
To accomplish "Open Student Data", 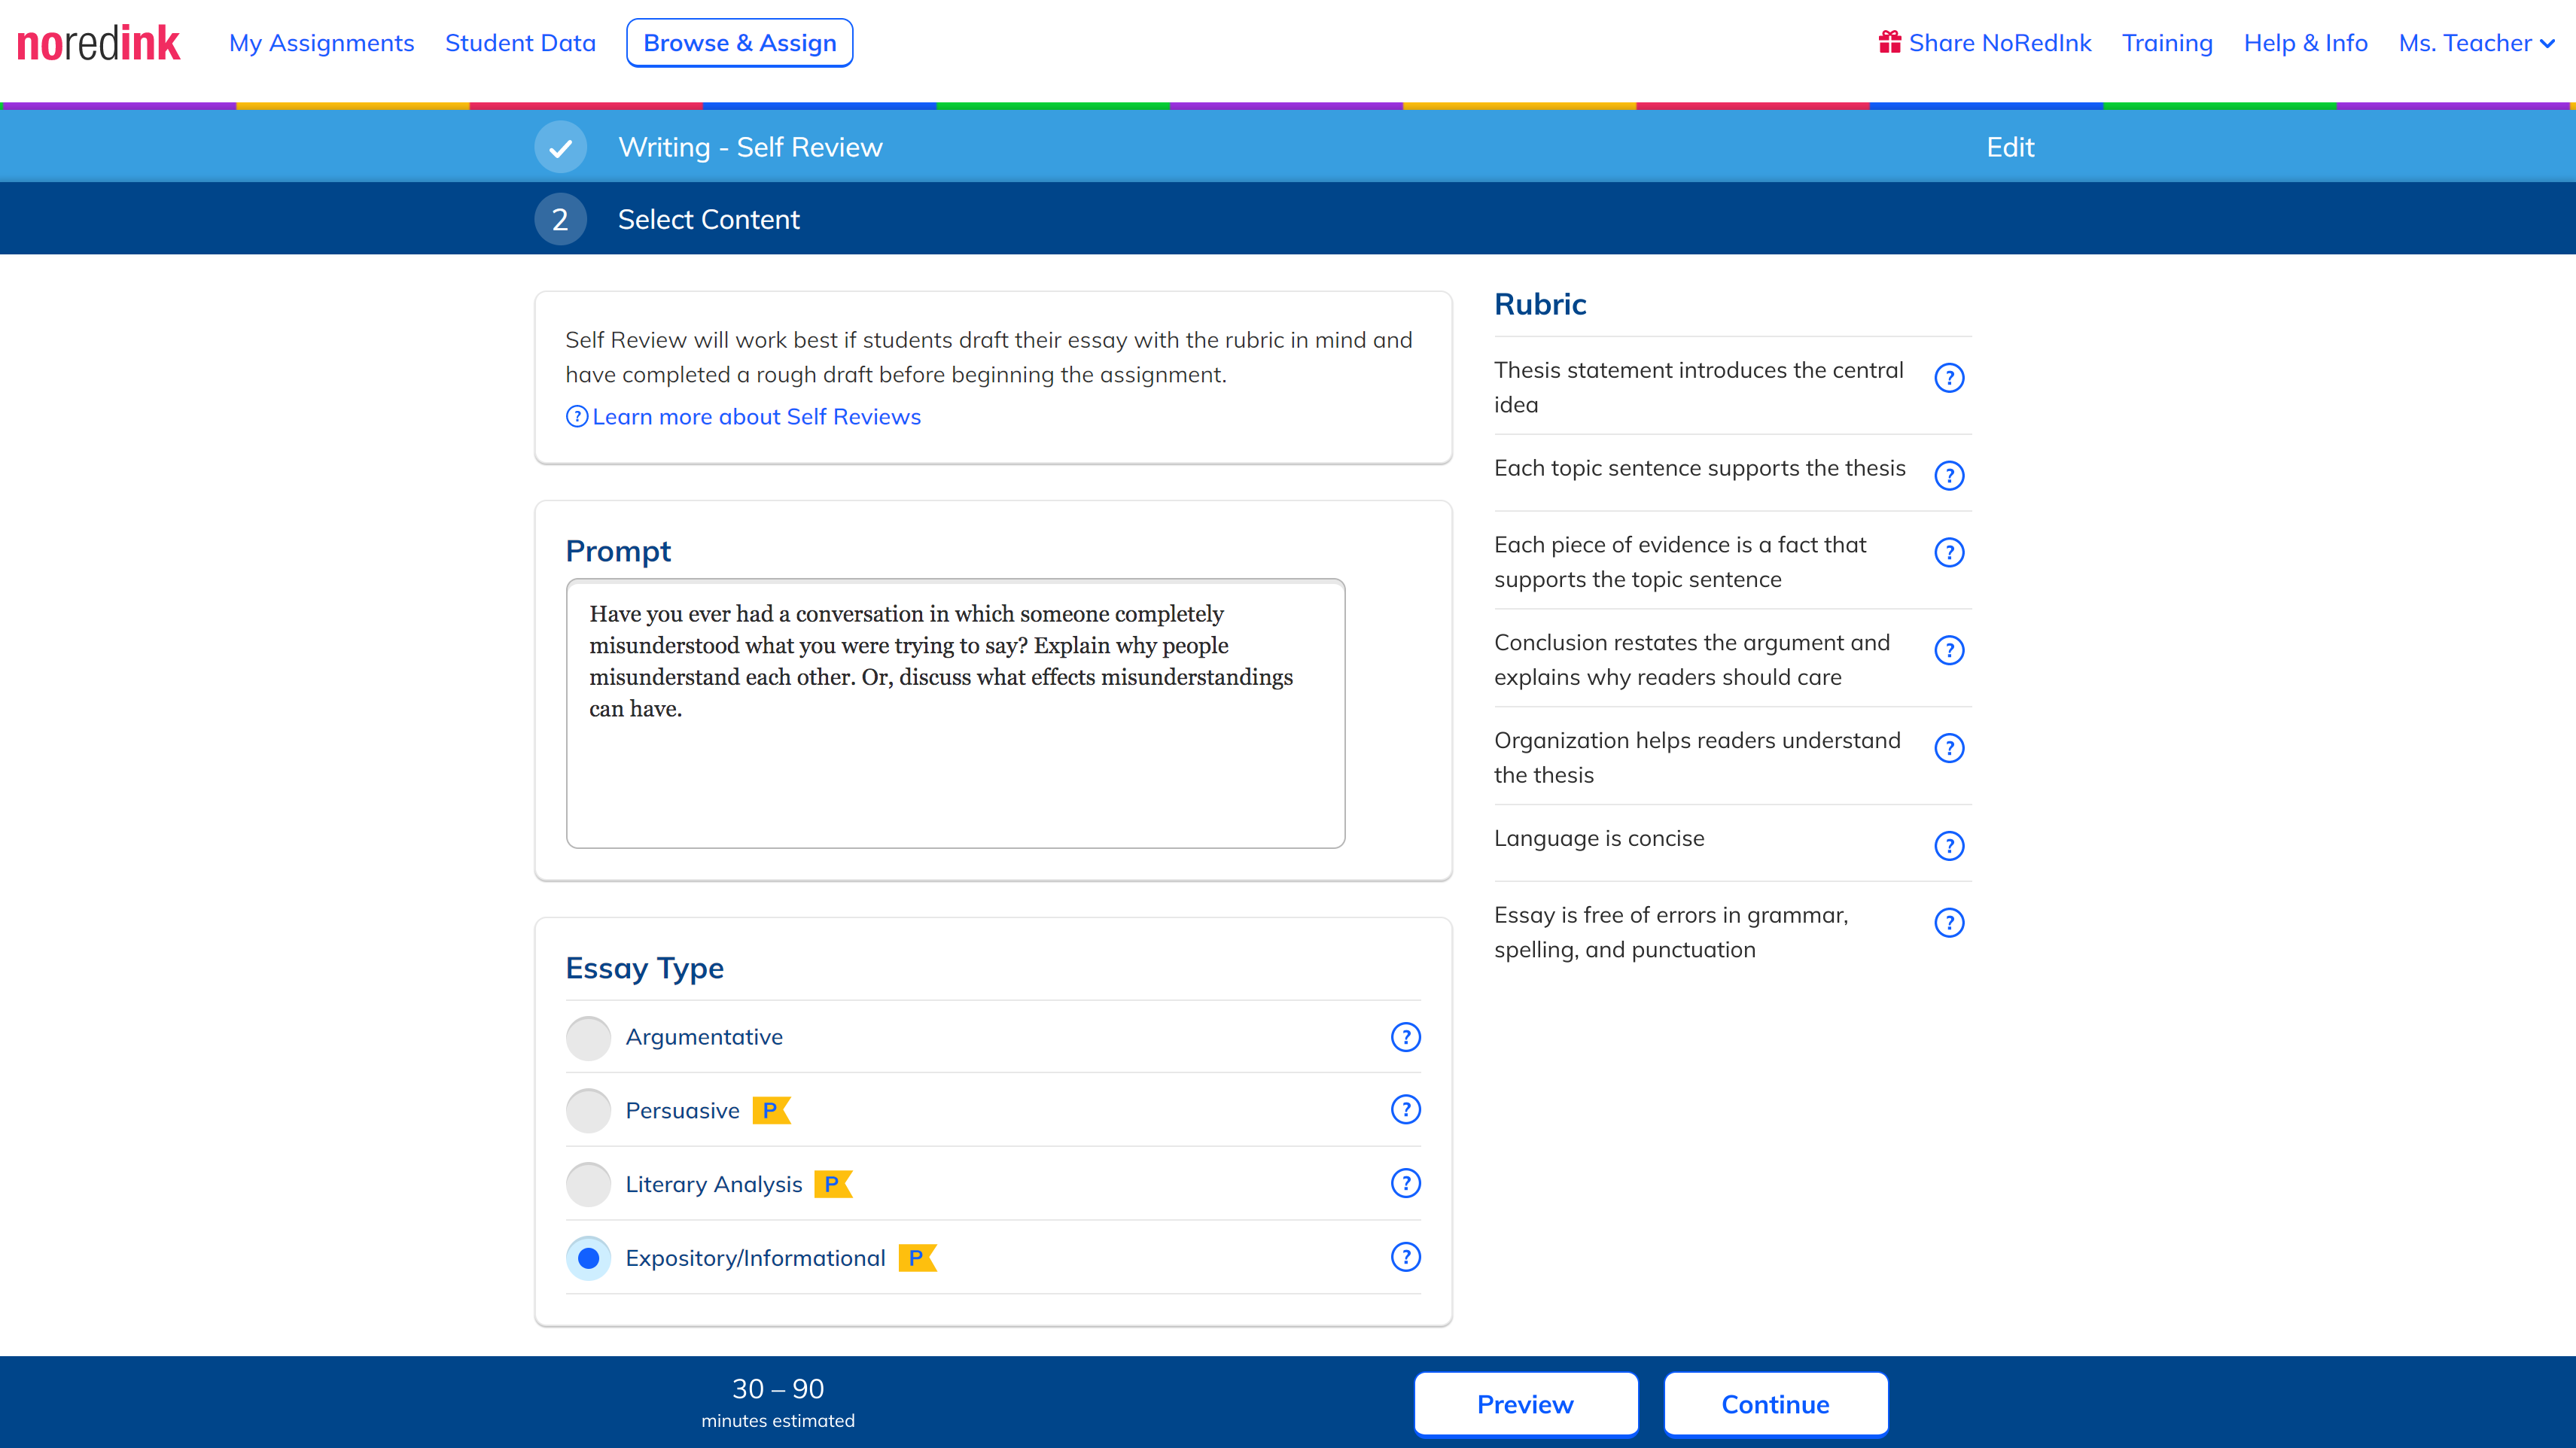I will tap(520, 43).
